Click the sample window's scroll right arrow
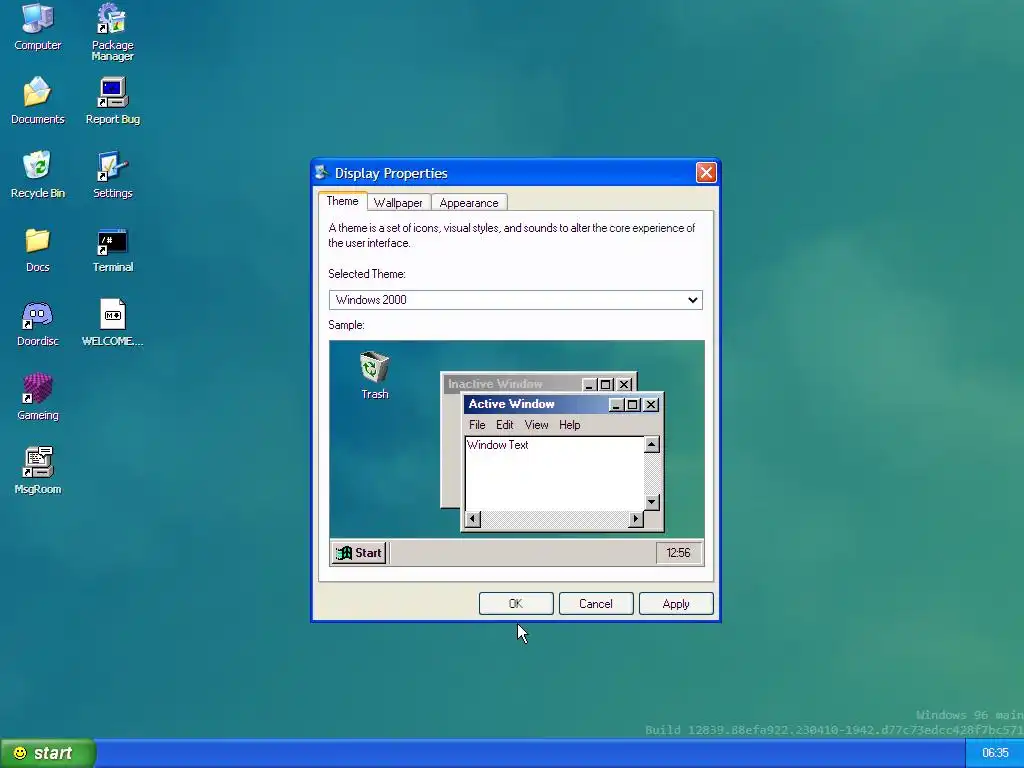Screen dimensions: 1024x768 click(x=635, y=519)
